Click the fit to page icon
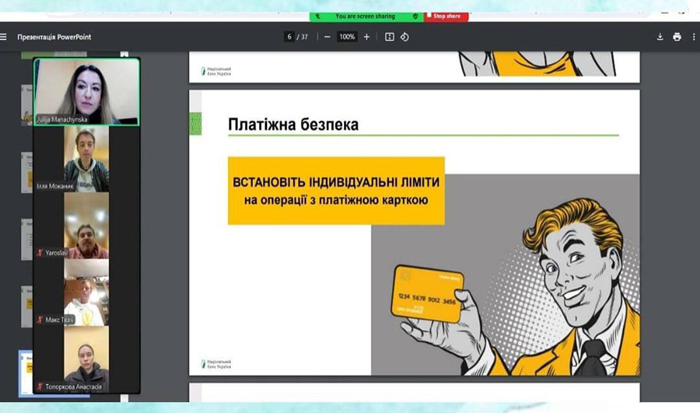The height and width of the screenshot is (413, 700). [x=388, y=37]
